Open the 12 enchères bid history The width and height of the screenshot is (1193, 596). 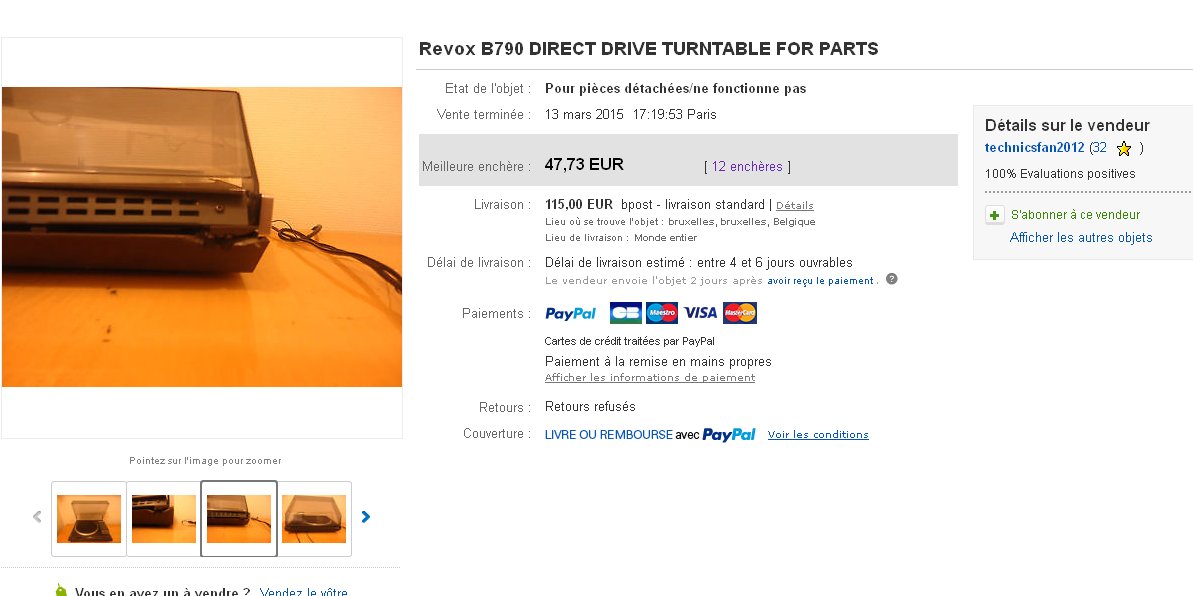tap(746, 166)
